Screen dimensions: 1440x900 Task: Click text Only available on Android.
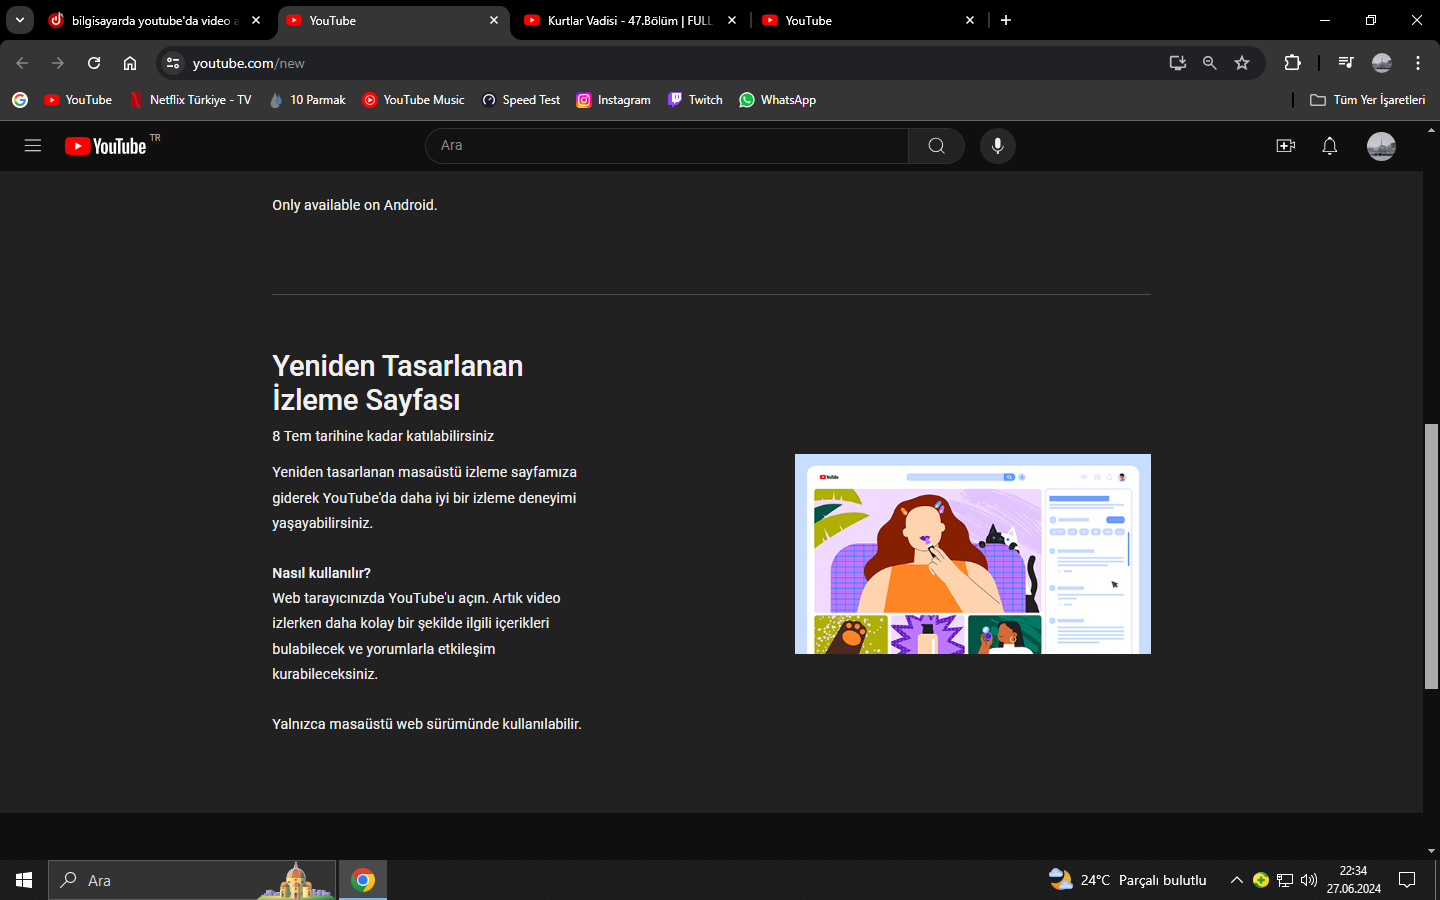[x=355, y=205]
